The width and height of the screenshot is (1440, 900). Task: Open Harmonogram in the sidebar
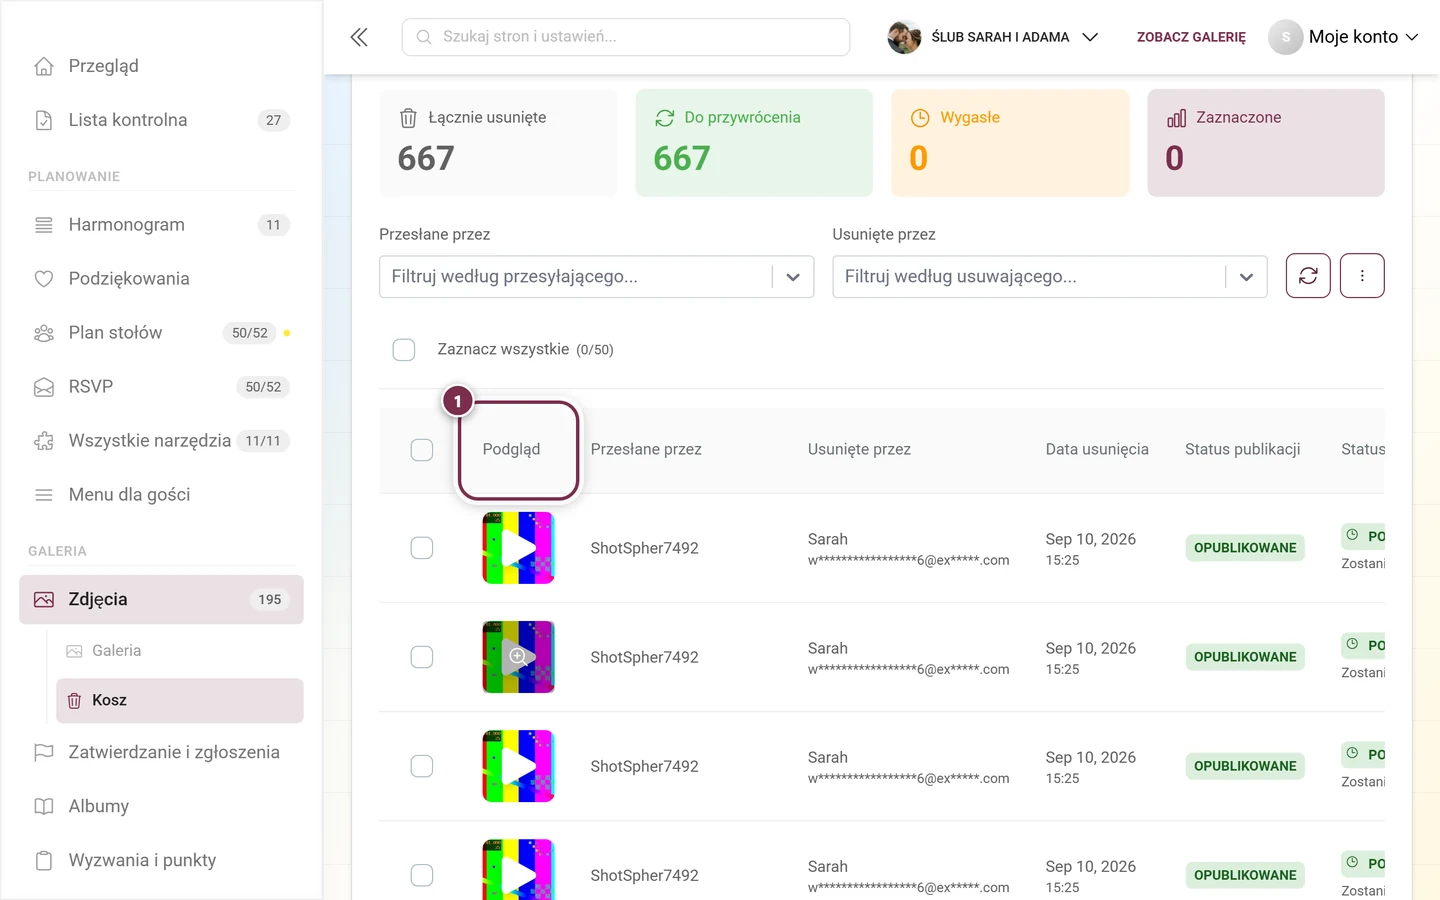tap(161, 225)
